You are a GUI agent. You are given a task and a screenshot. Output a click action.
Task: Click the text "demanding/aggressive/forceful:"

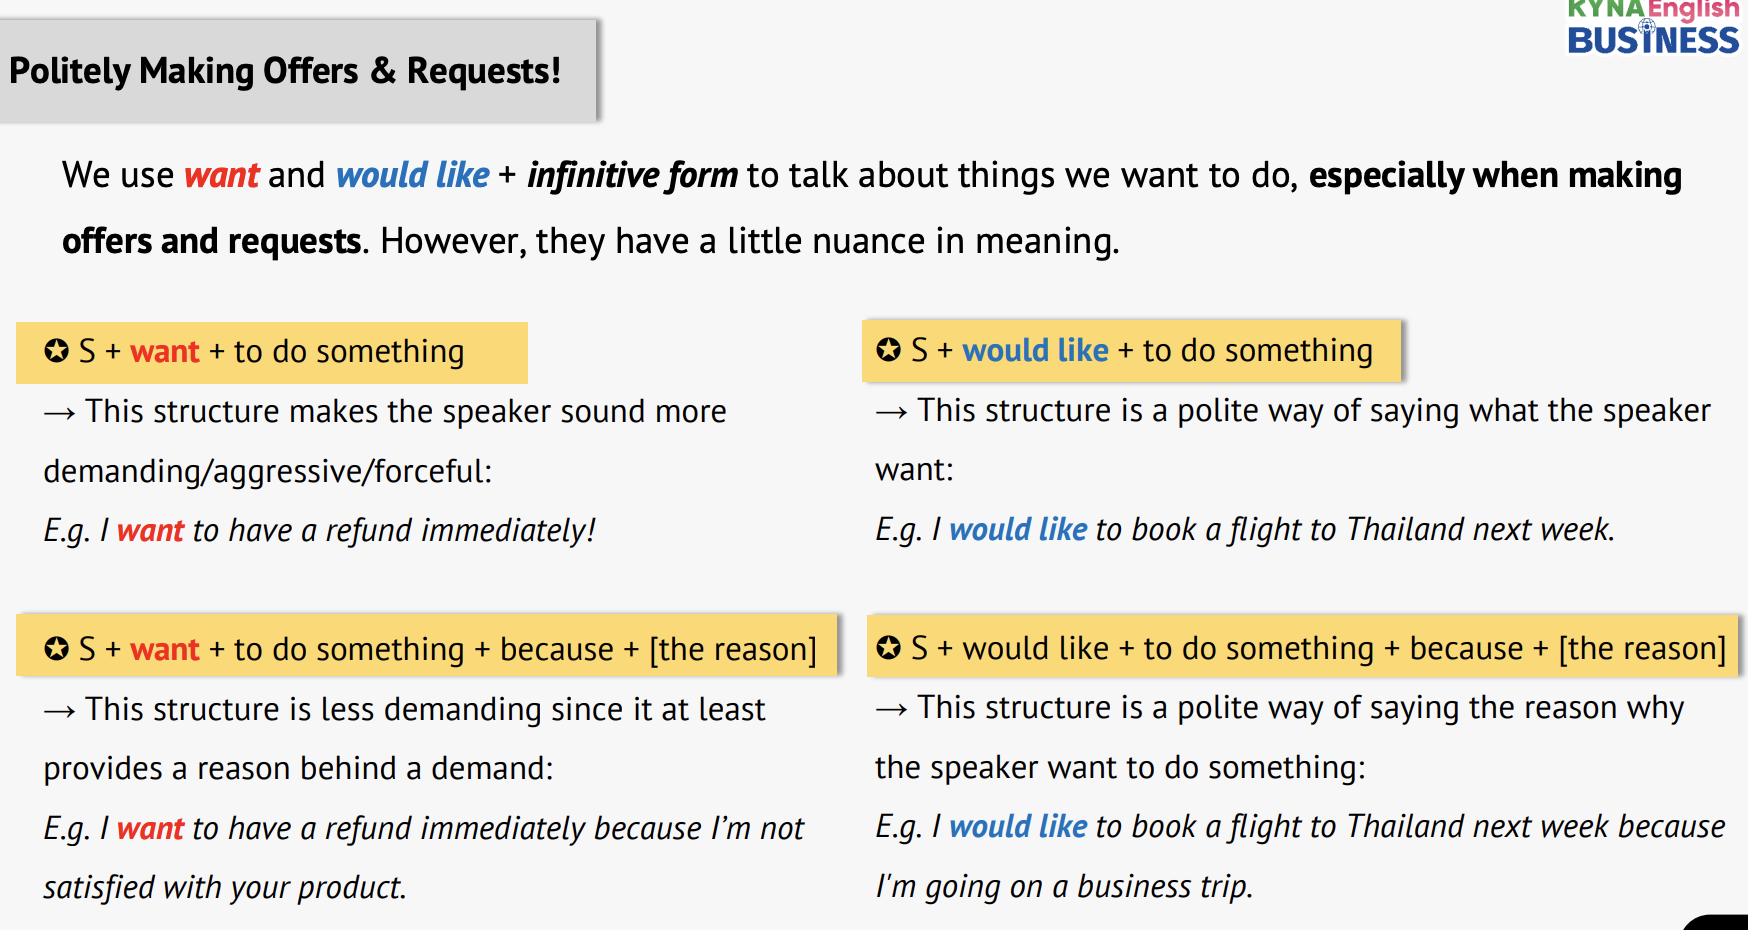click(x=268, y=471)
